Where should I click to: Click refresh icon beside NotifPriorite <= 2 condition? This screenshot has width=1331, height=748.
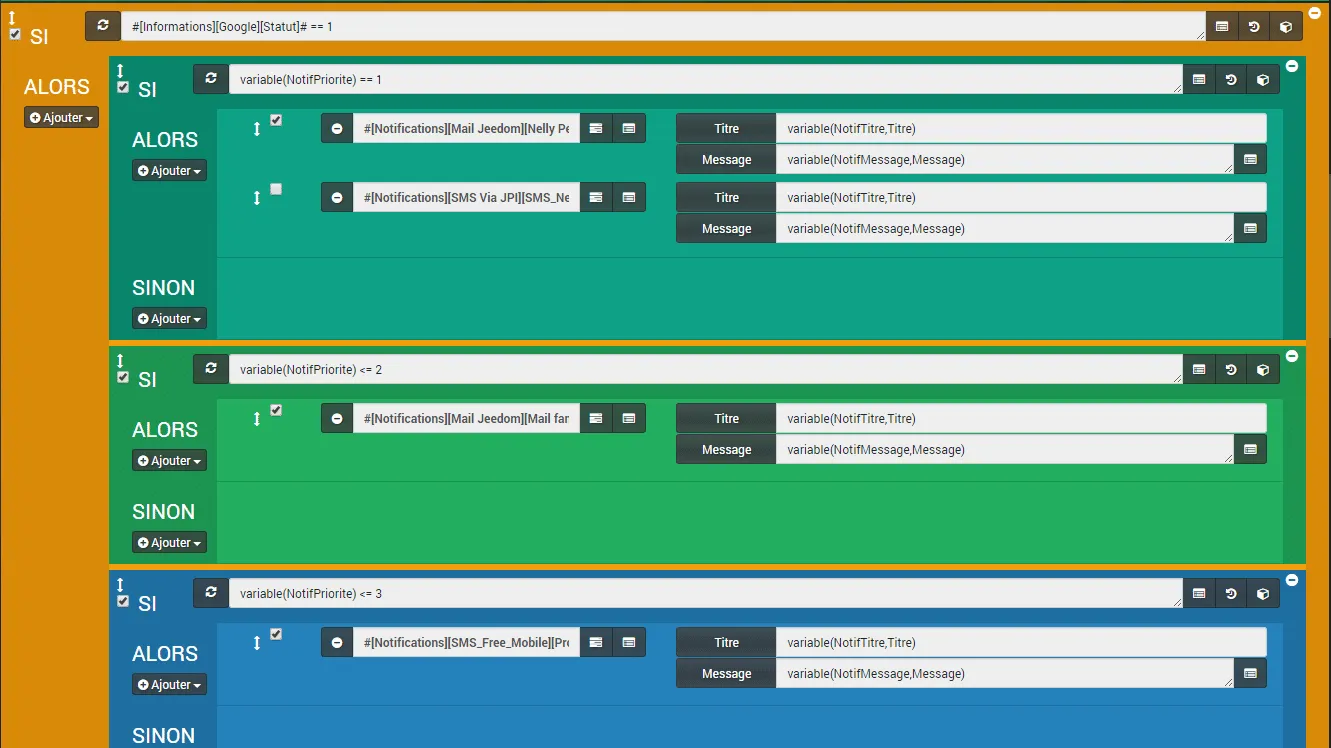(x=211, y=369)
